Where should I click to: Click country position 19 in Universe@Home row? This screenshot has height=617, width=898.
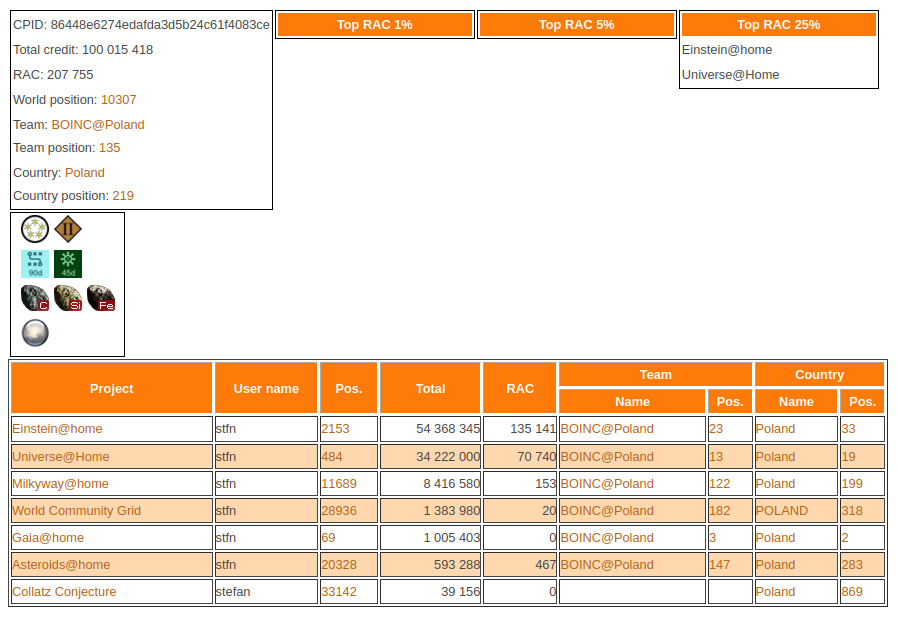[x=848, y=457]
